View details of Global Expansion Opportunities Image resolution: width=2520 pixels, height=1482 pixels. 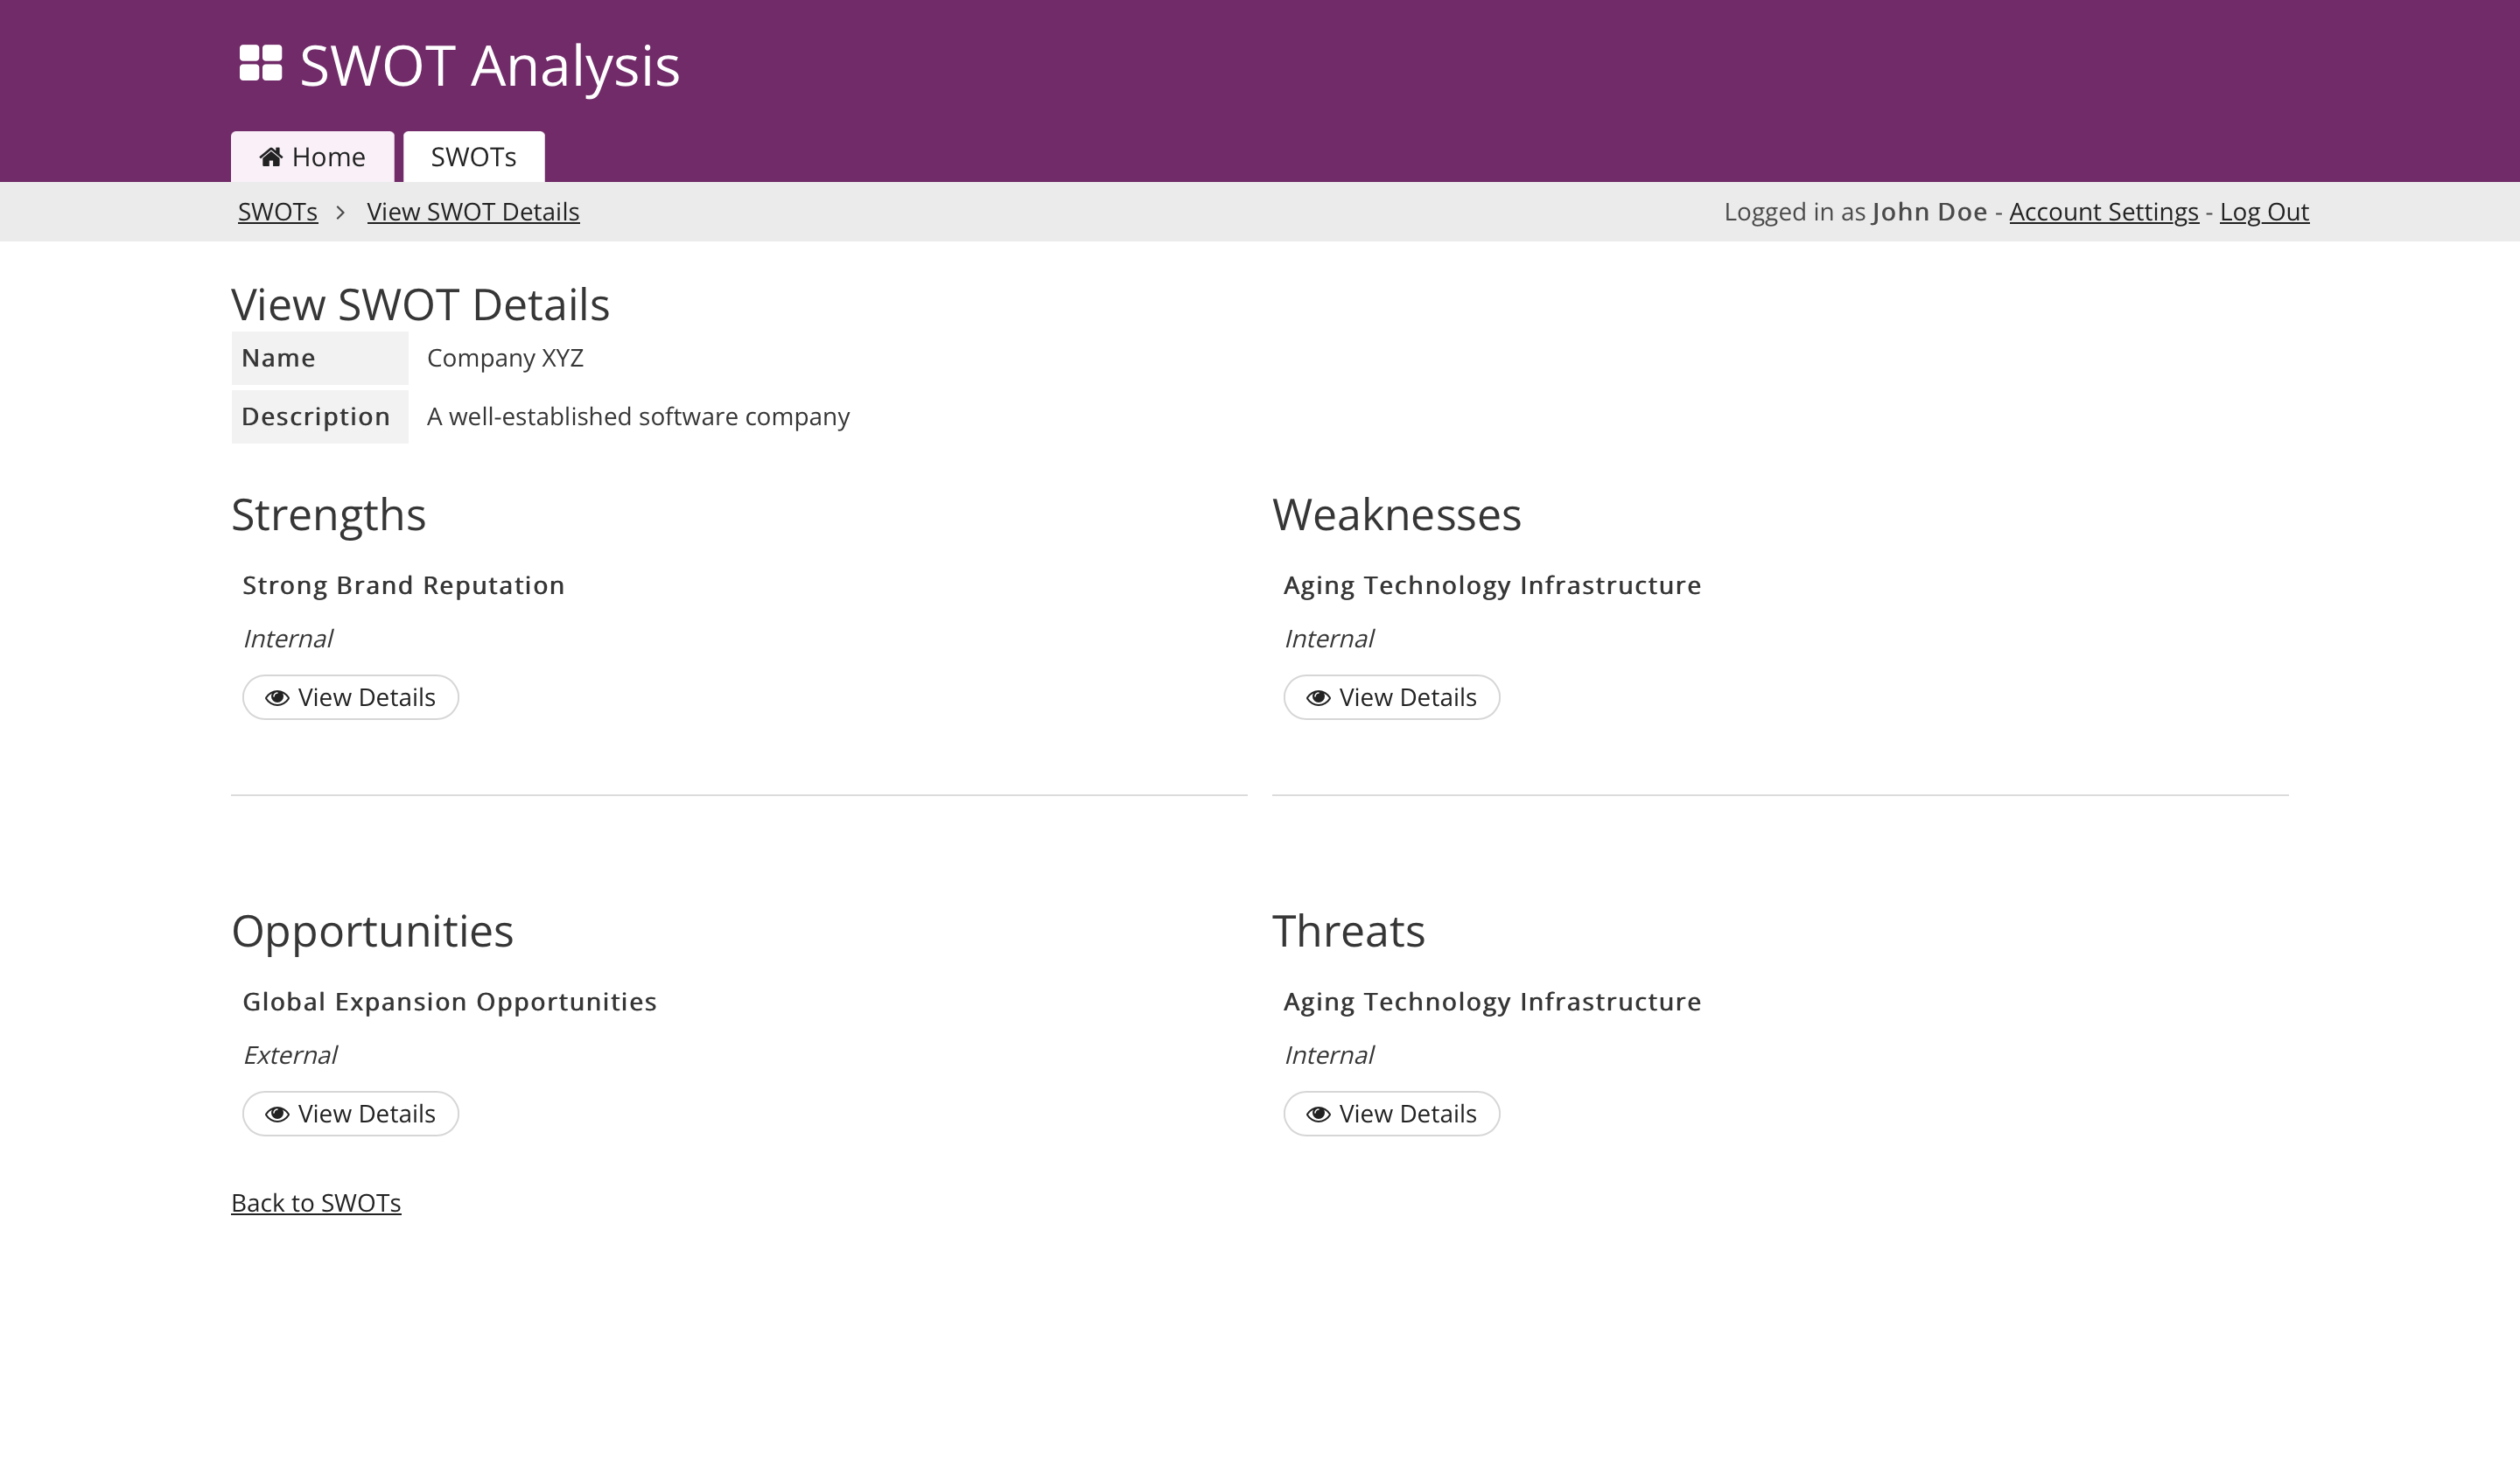point(351,1114)
